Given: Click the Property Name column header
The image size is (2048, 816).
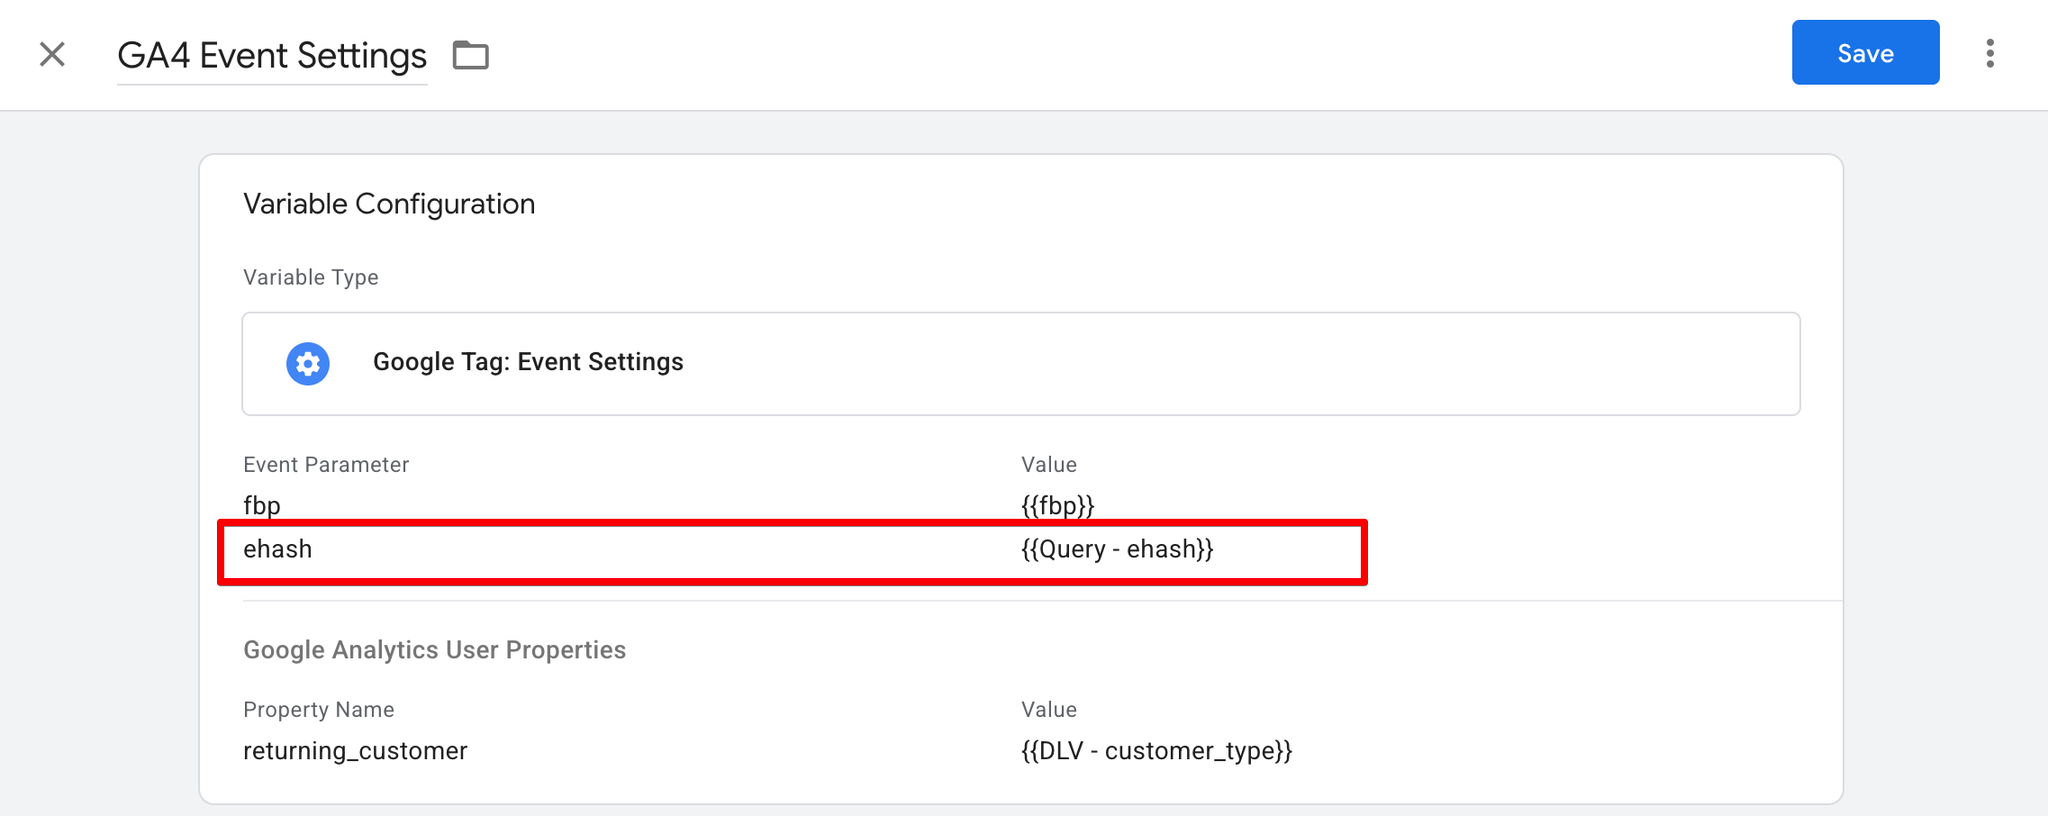Looking at the screenshot, I should (x=318, y=710).
